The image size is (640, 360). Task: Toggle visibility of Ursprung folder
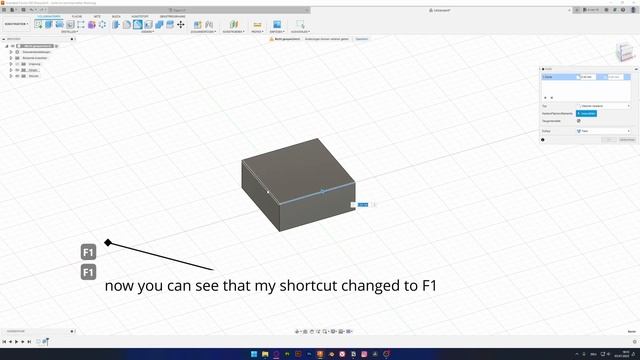coord(18,64)
